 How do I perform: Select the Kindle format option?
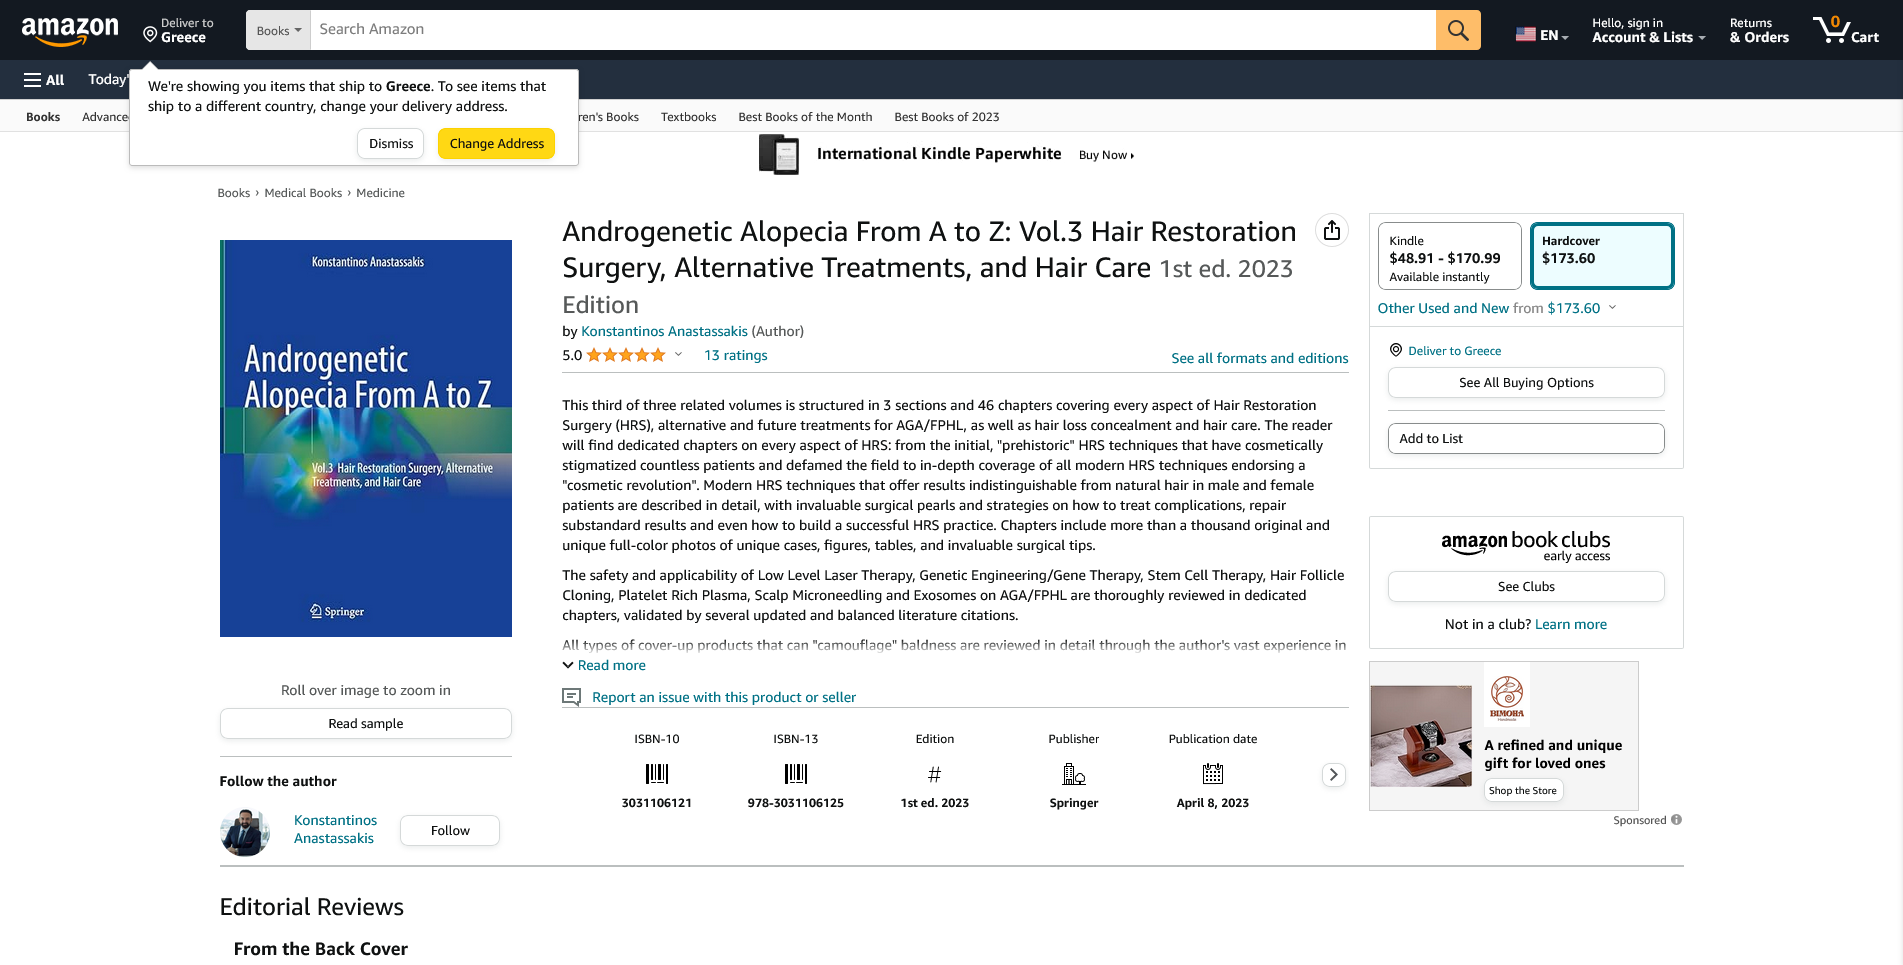click(1449, 257)
